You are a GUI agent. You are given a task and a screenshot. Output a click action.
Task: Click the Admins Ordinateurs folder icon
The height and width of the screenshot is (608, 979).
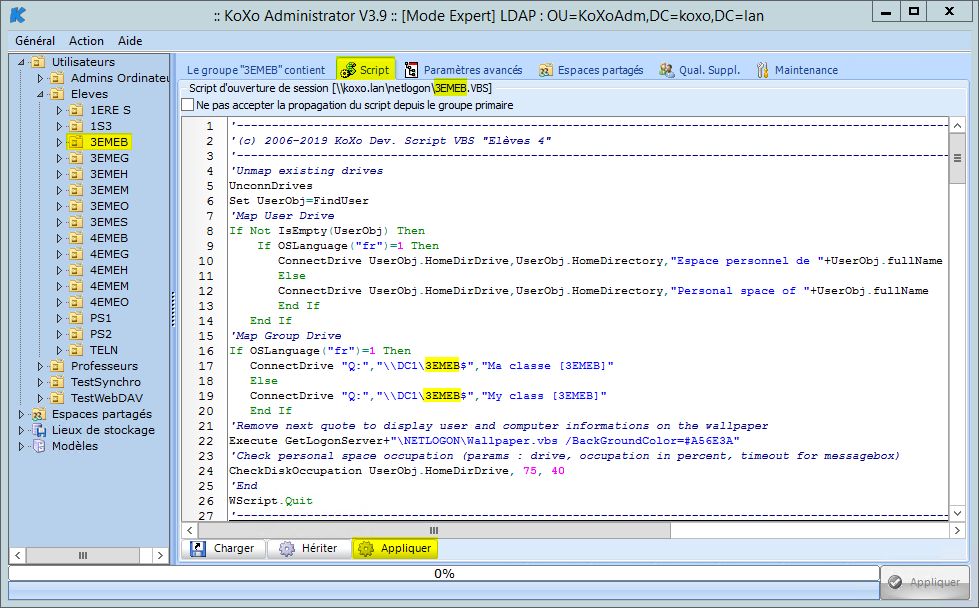57,78
